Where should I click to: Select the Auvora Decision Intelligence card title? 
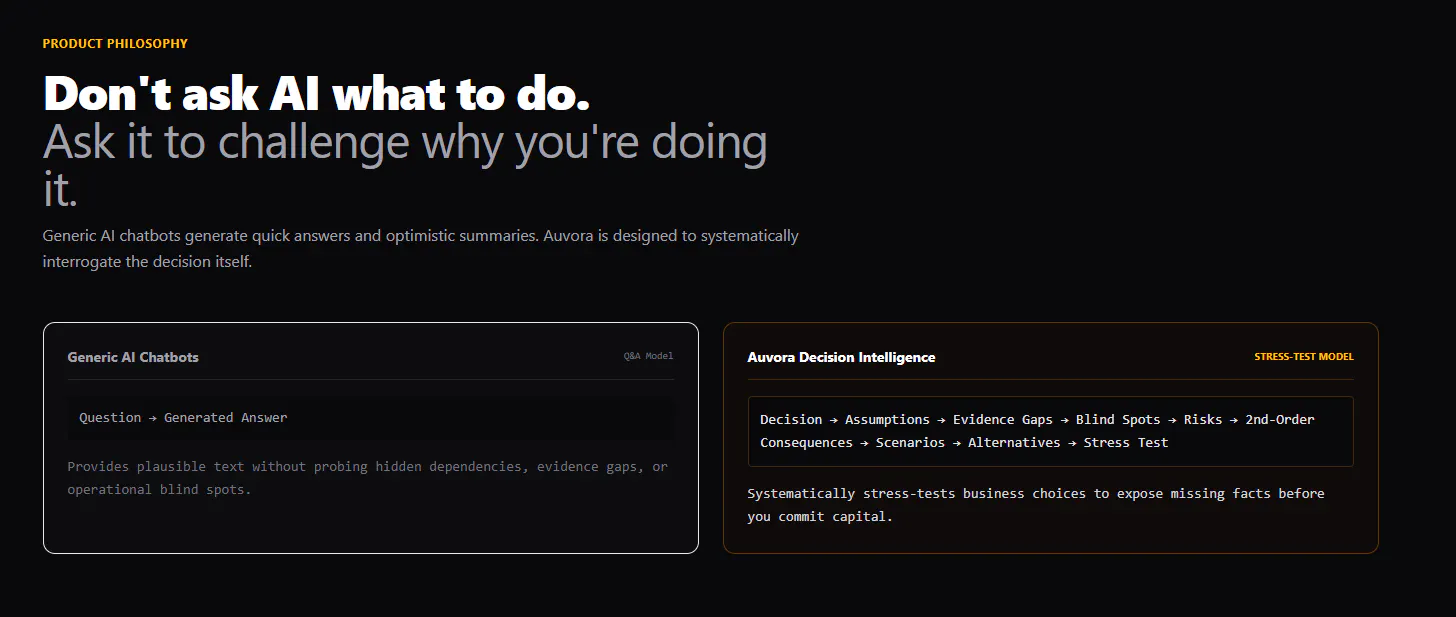coord(841,357)
